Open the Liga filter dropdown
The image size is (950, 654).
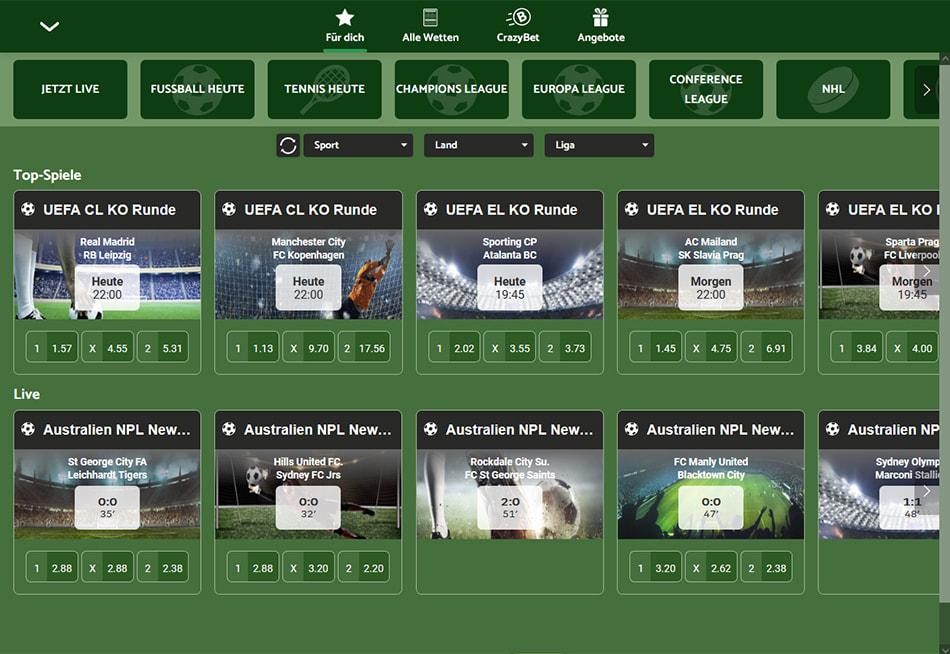599,145
